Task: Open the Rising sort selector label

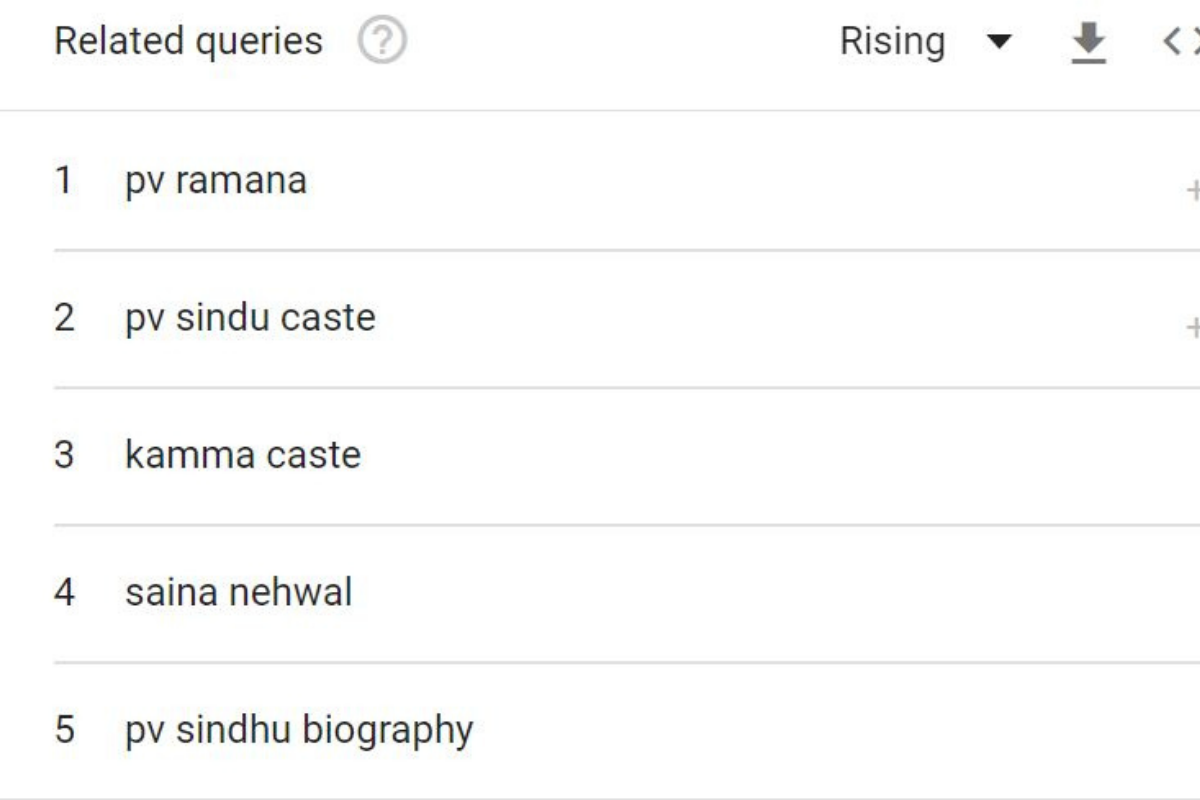Action: coord(892,42)
